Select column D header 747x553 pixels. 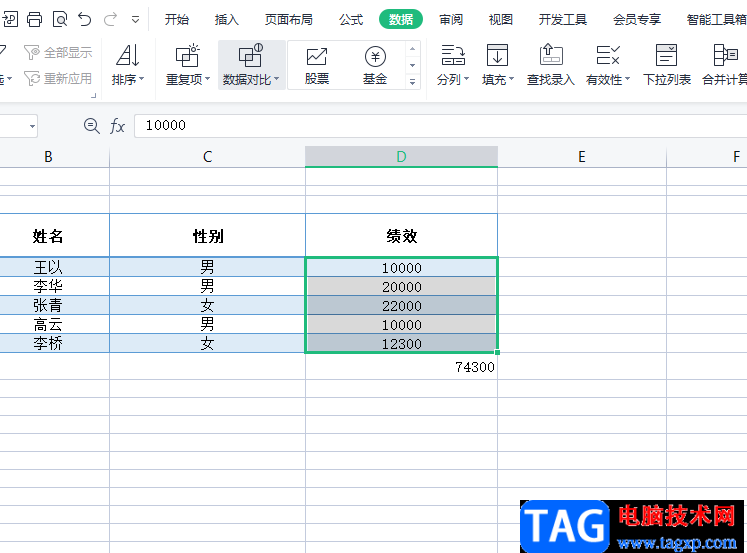click(401, 157)
